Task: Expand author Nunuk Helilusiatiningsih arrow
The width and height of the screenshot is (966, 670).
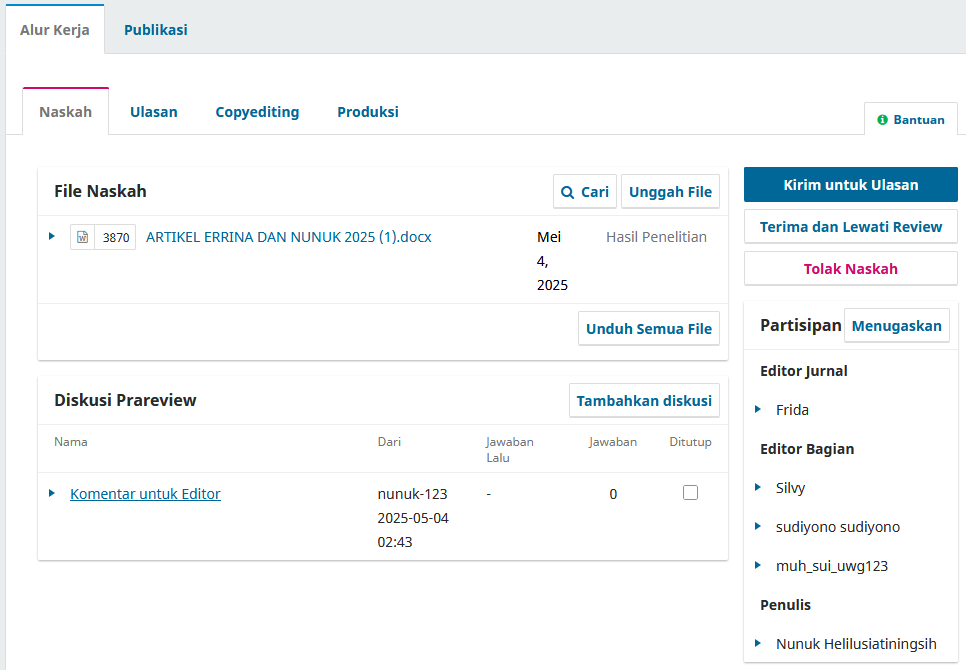Action: pos(758,644)
